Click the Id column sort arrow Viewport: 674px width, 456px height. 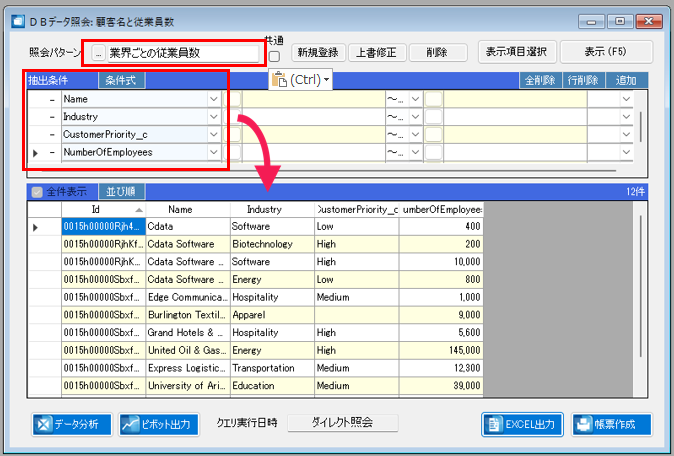pos(139,210)
